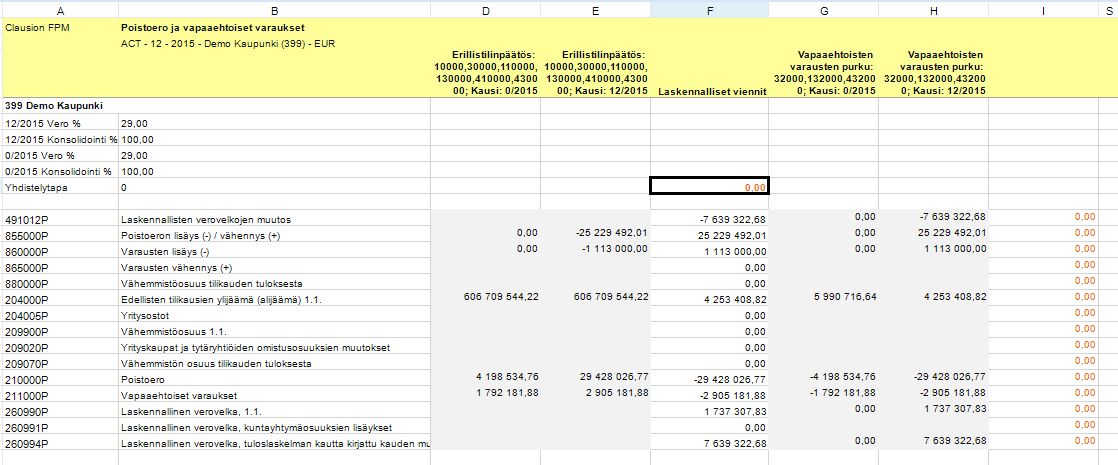Screen dimensions: 1118x465
Task: Click the title 'Poistoero ja vapaaehtoiset varaukset'
Action: point(213,29)
